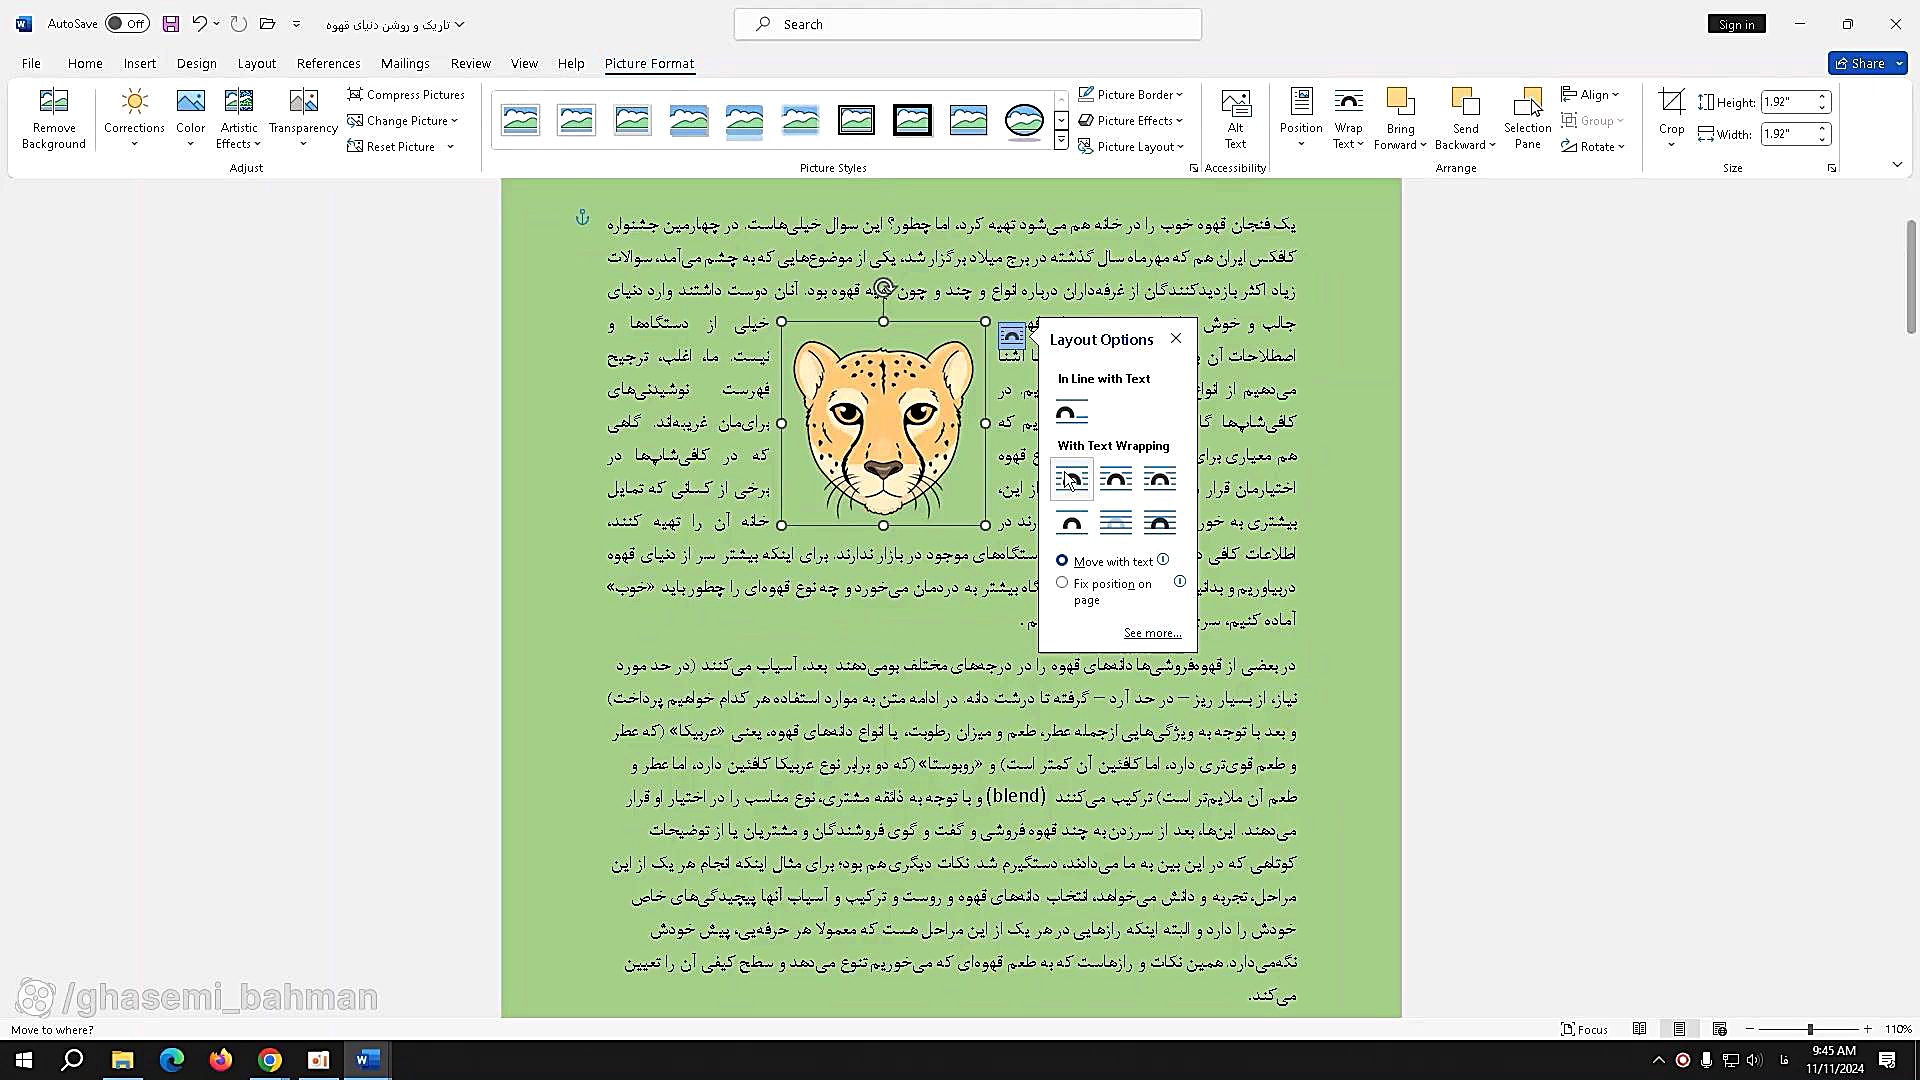Expand the Picture Border dropdown
The width and height of the screenshot is (1920, 1080).
(1179, 94)
